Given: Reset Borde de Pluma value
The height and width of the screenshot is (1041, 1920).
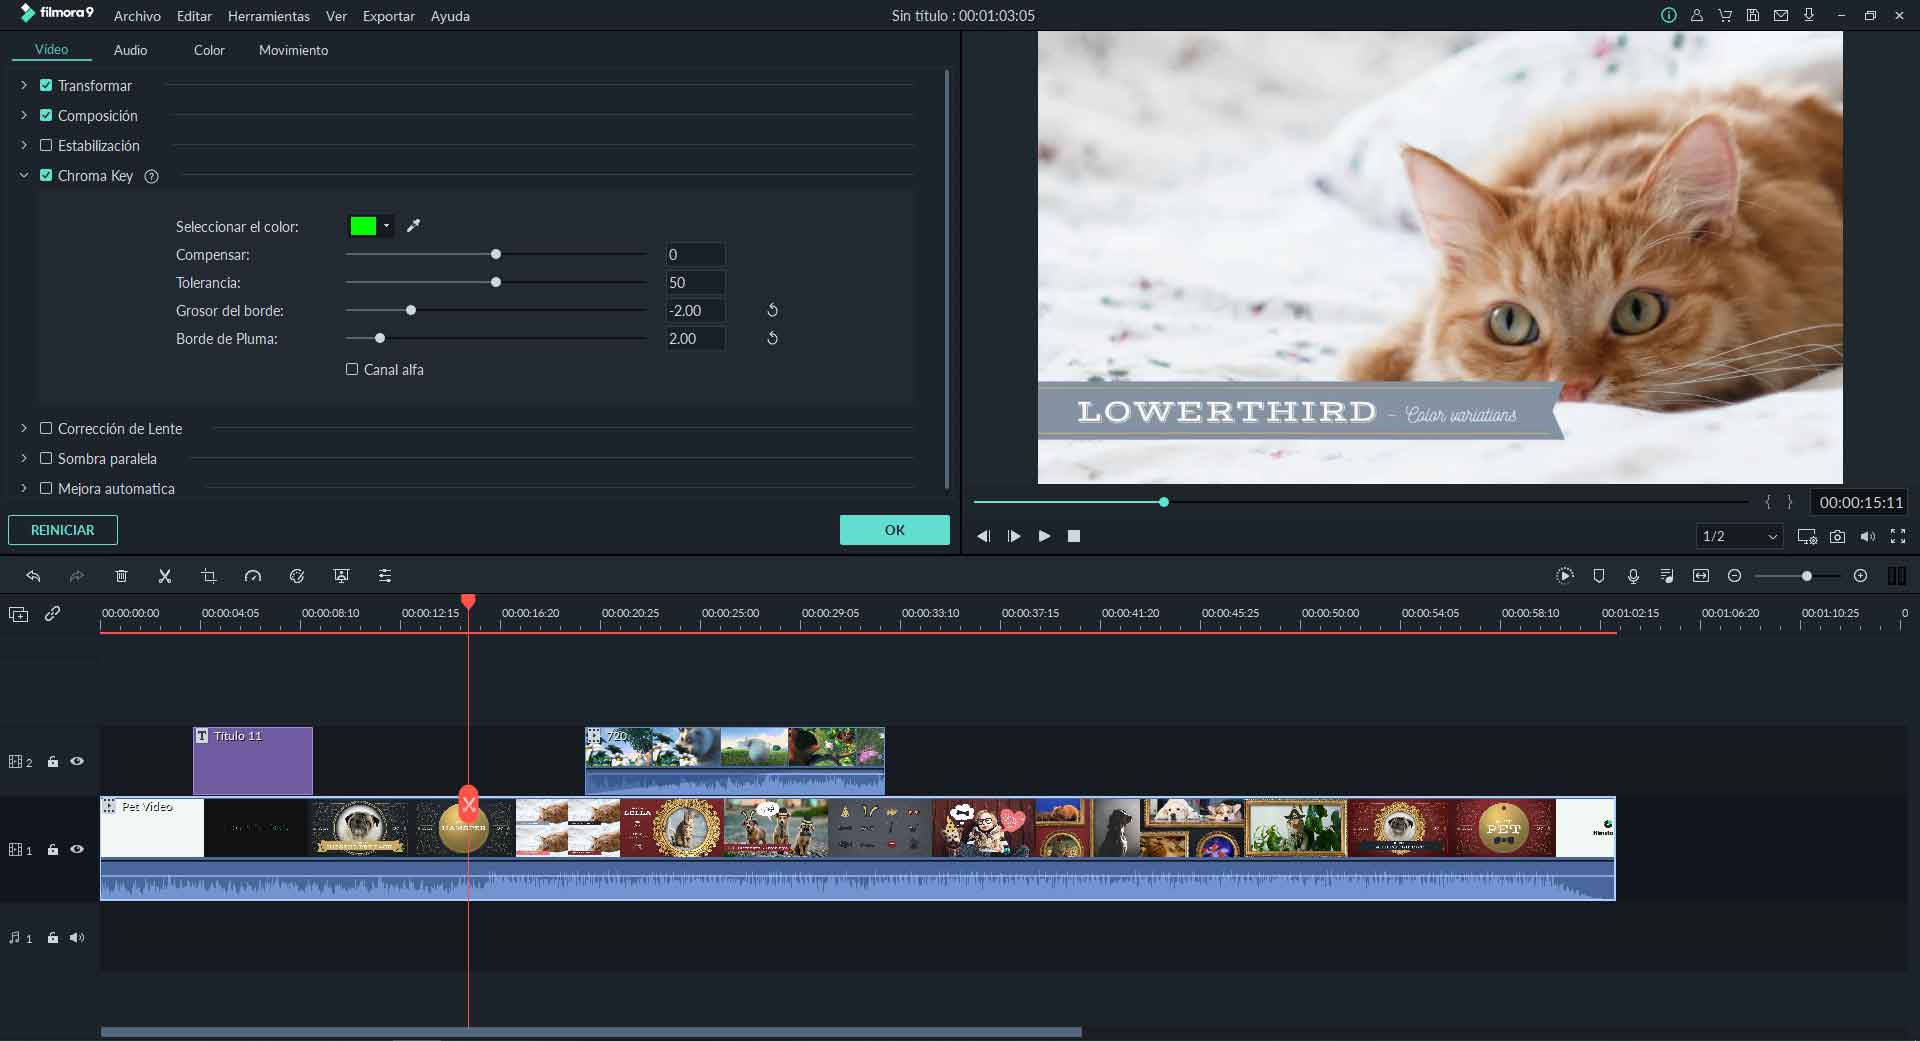Looking at the screenshot, I should [x=772, y=338].
